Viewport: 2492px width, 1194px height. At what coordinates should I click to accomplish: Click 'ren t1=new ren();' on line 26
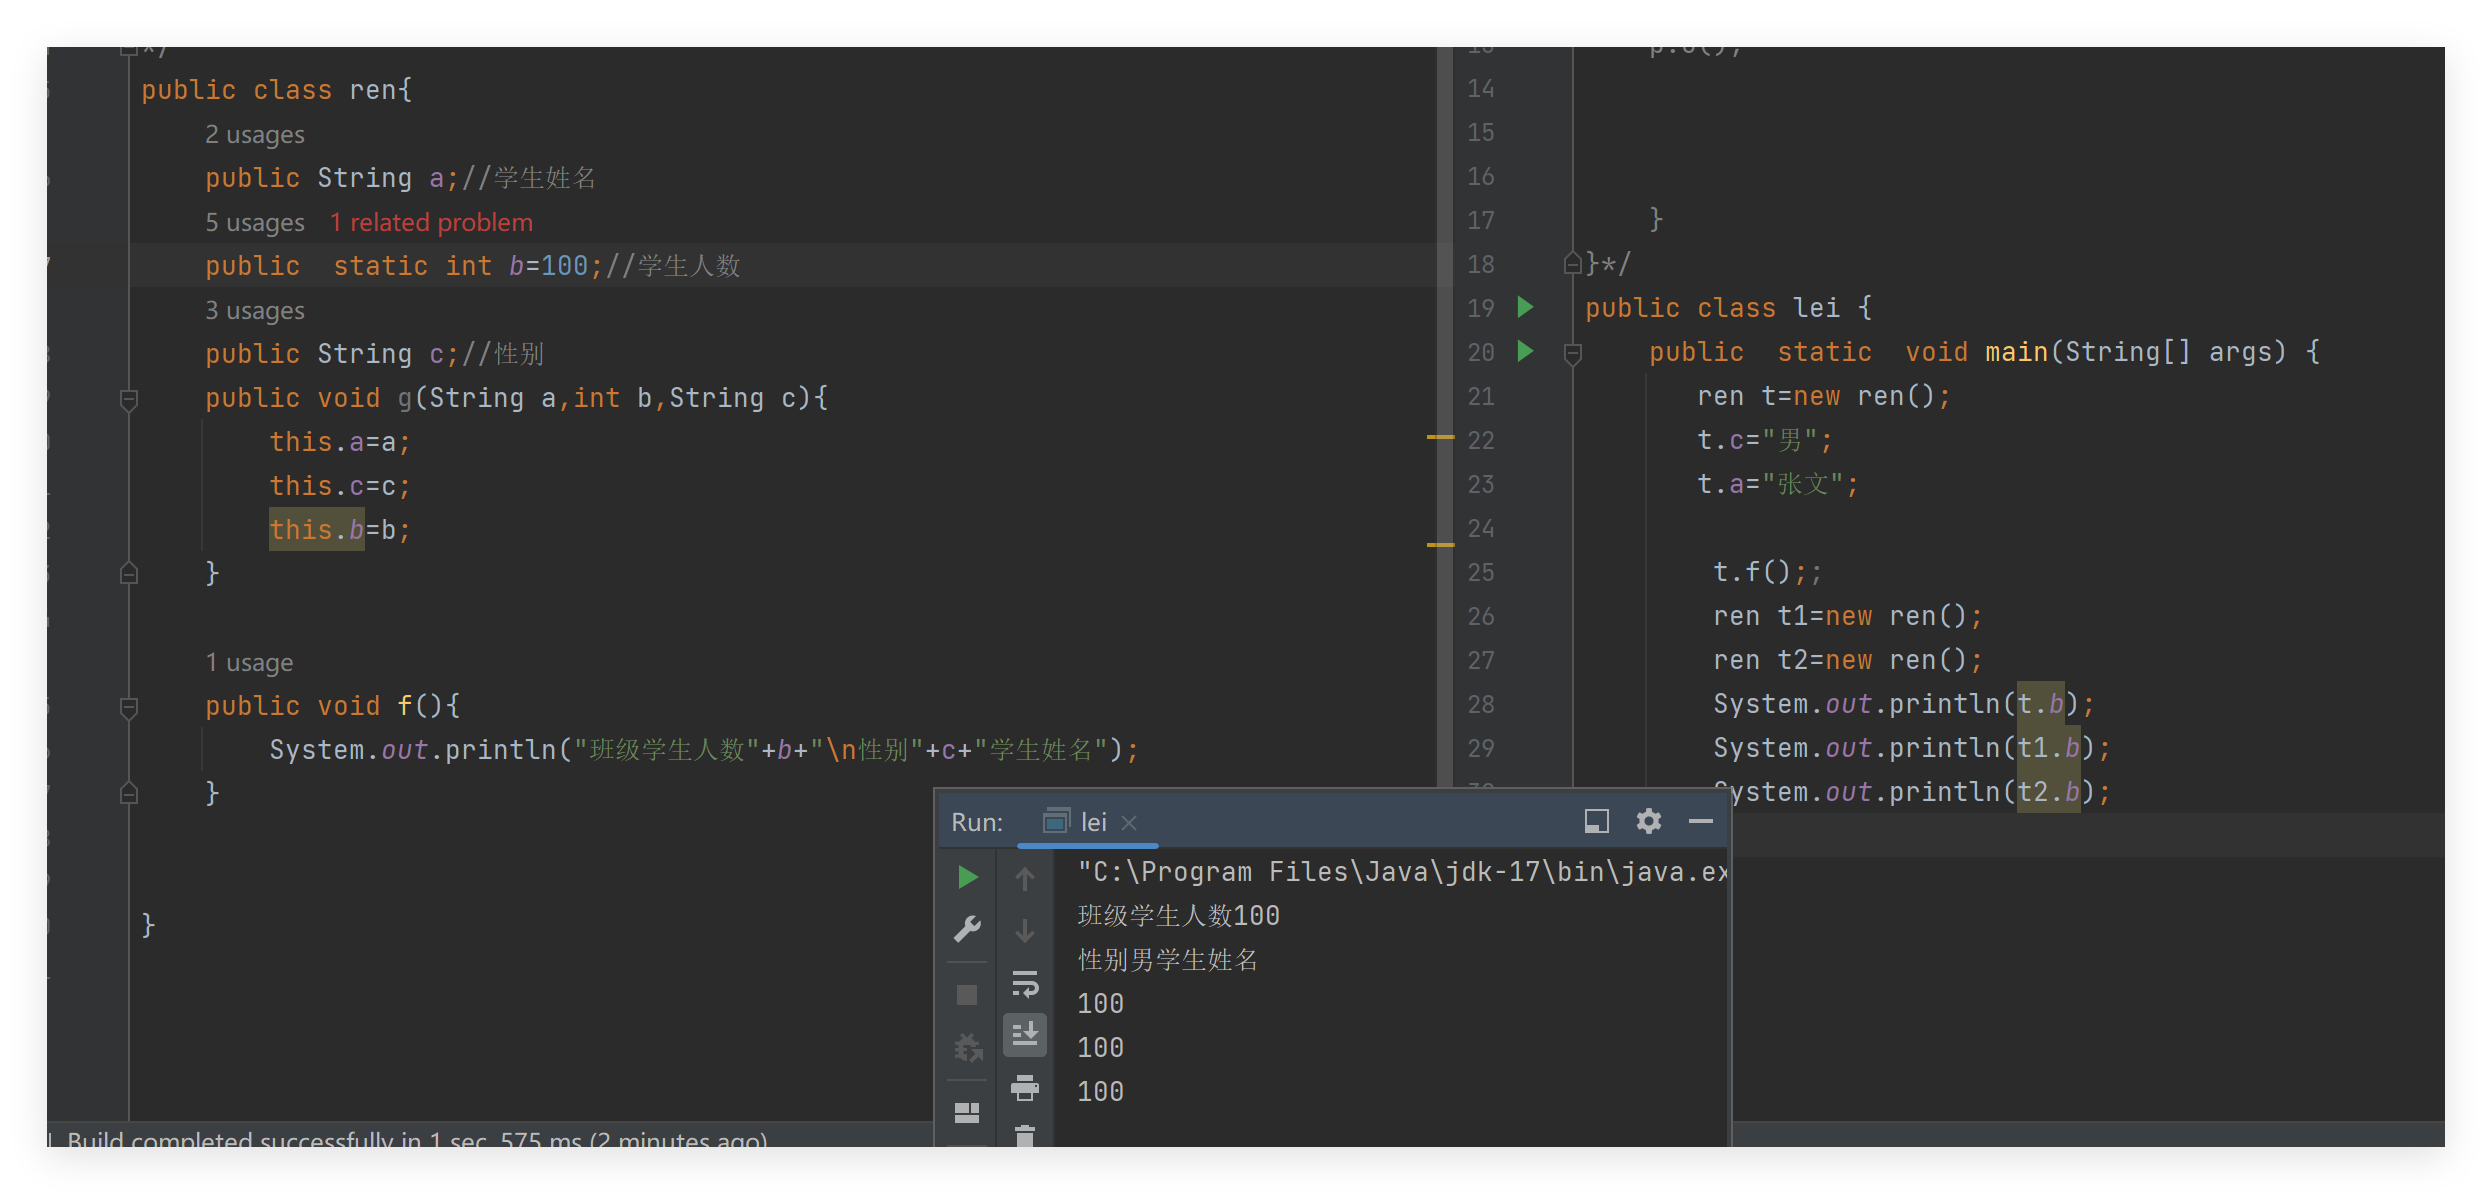click(1848, 616)
